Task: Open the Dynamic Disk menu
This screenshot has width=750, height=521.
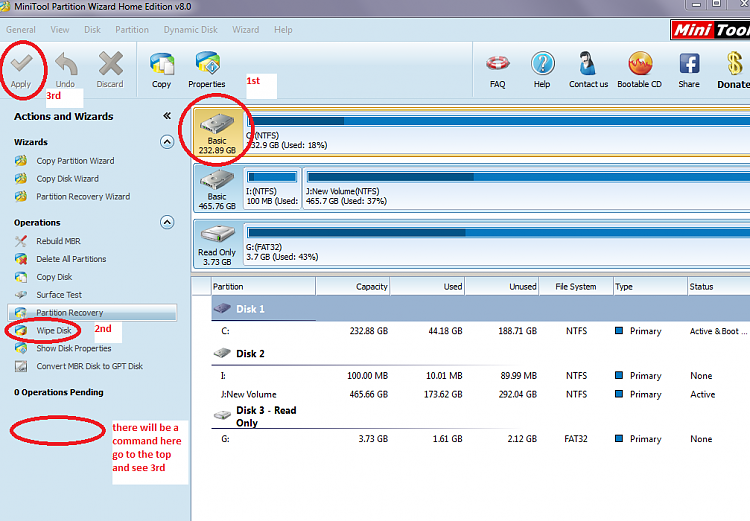Action: pyautogui.click(x=190, y=30)
